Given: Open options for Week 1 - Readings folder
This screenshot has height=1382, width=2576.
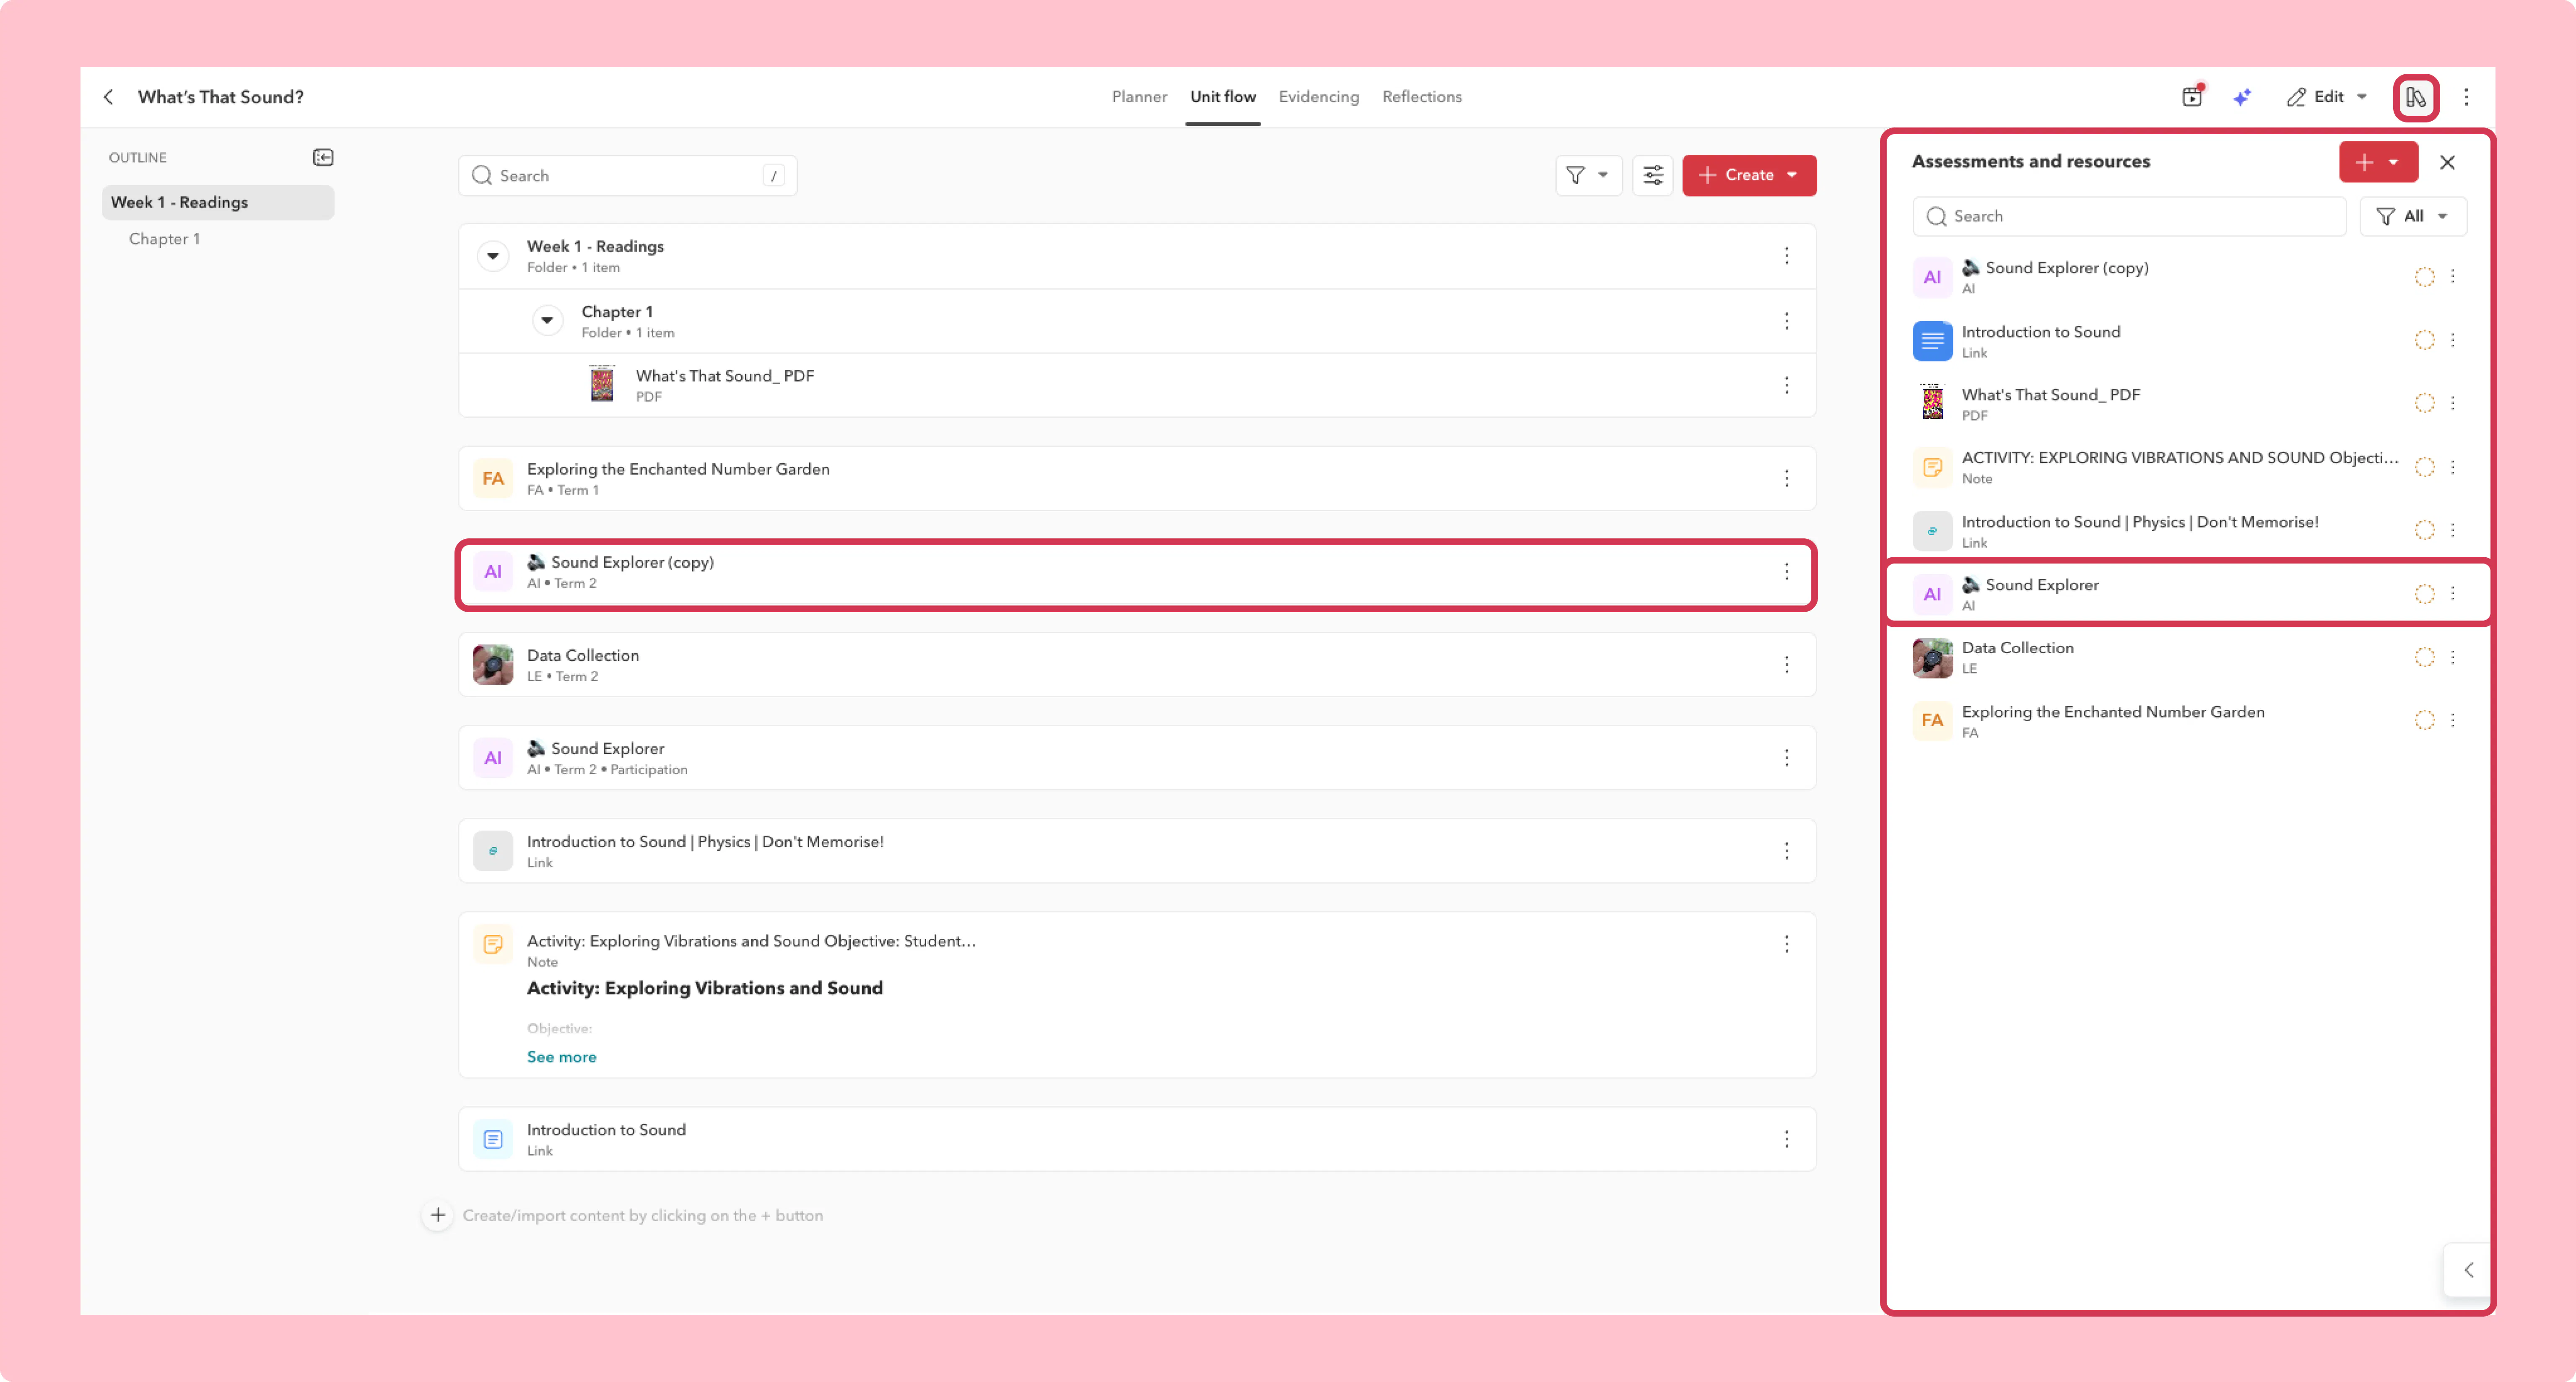Looking at the screenshot, I should pyautogui.click(x=1786, y=256).
